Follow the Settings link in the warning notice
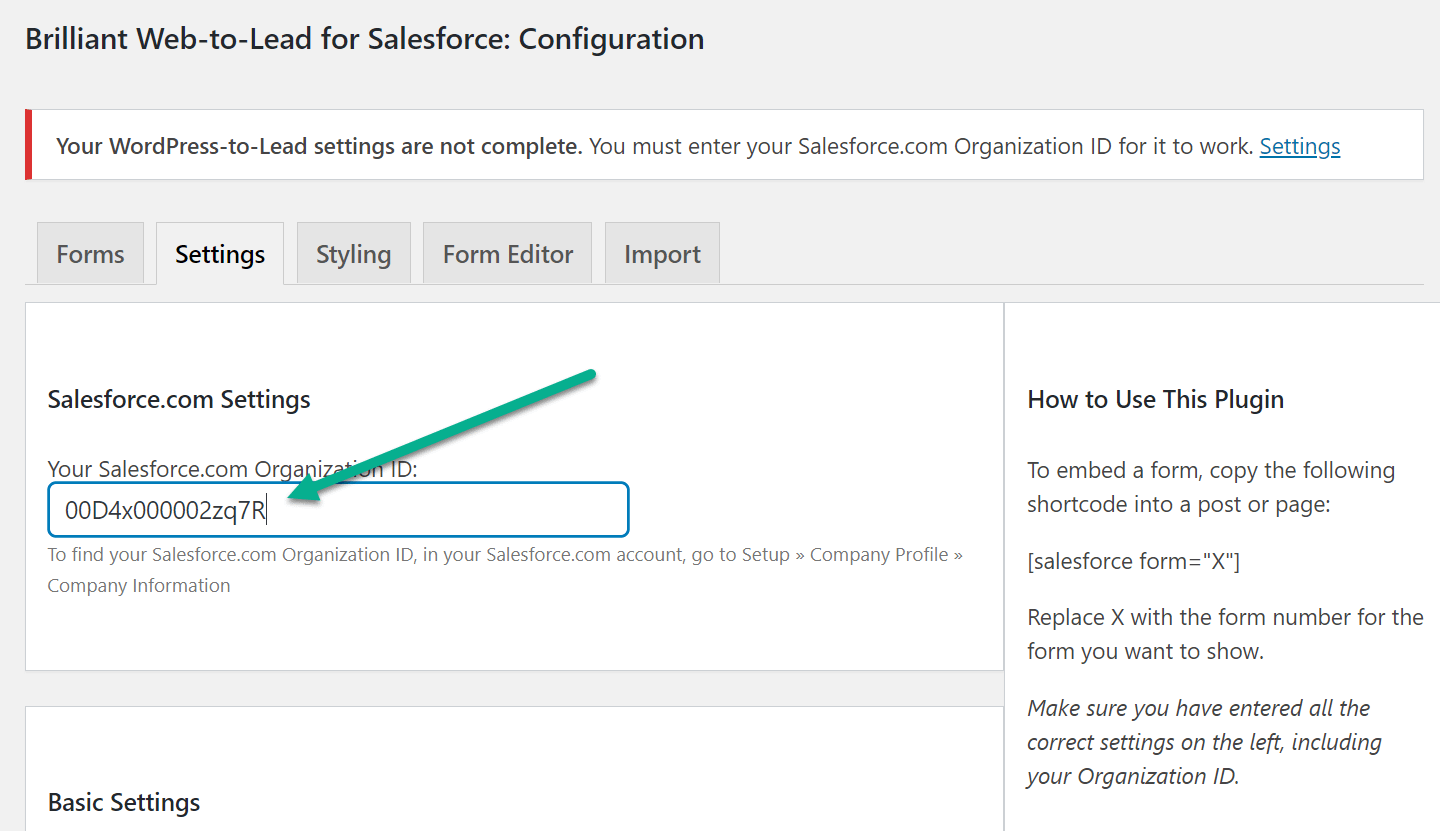The image size is (1440, 831). tap(1300, 146)
